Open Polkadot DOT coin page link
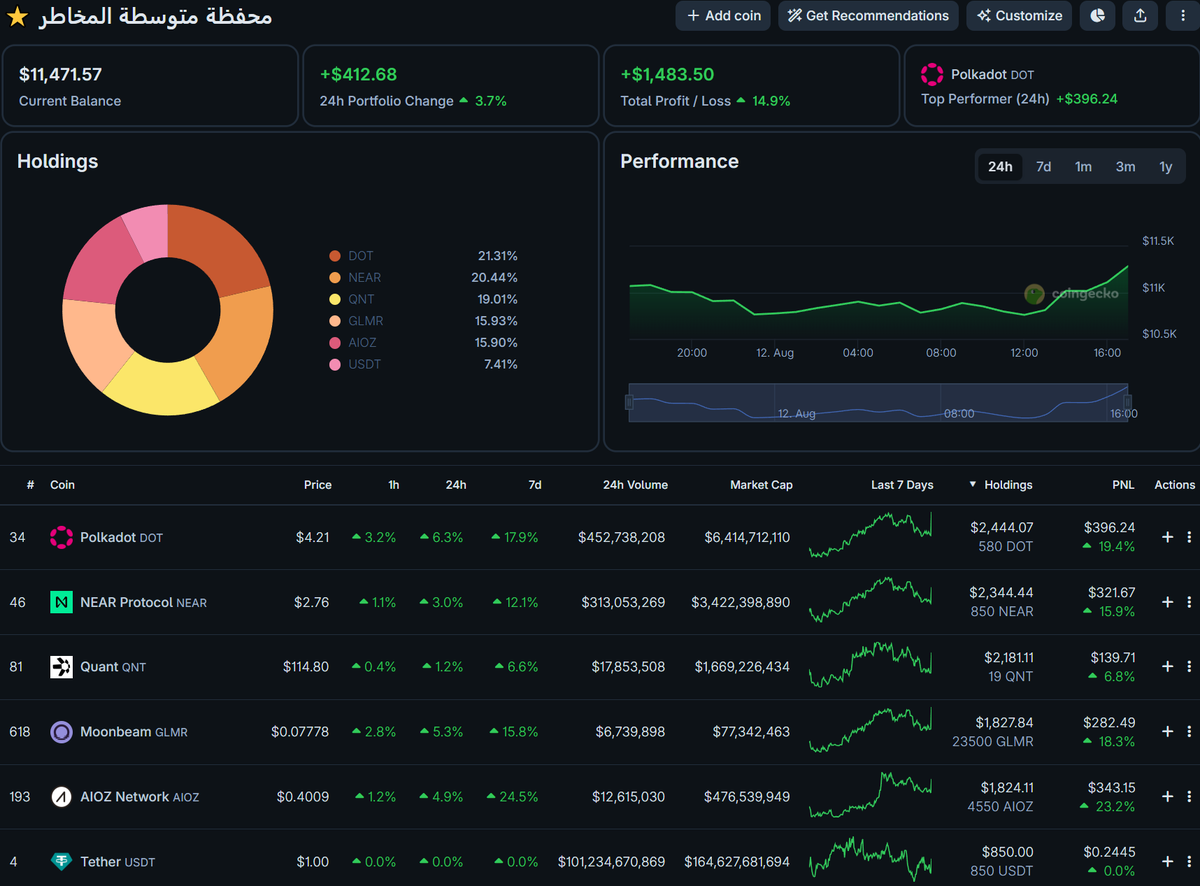 [x=121, y=537]
